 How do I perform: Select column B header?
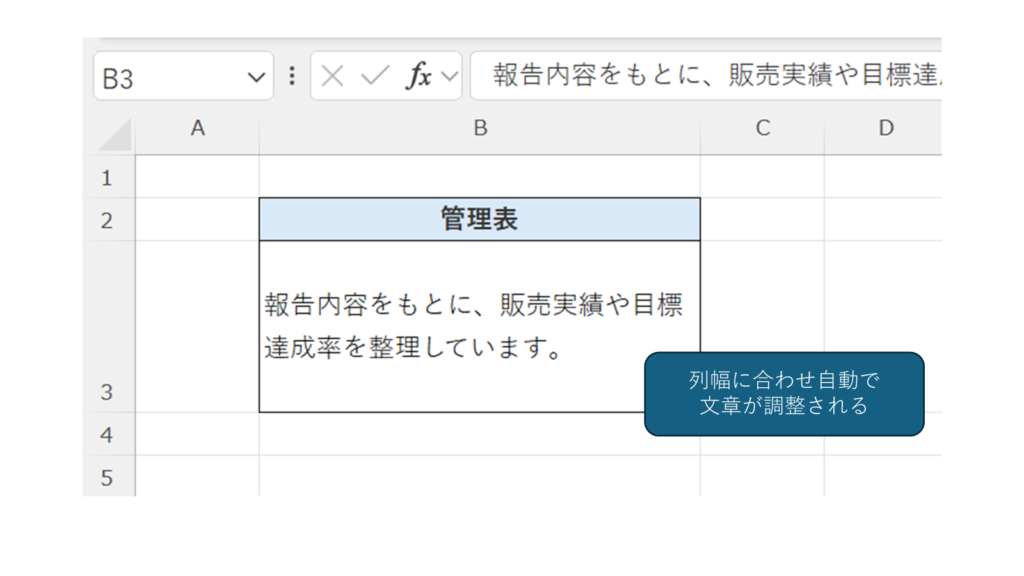coord(480,128)
